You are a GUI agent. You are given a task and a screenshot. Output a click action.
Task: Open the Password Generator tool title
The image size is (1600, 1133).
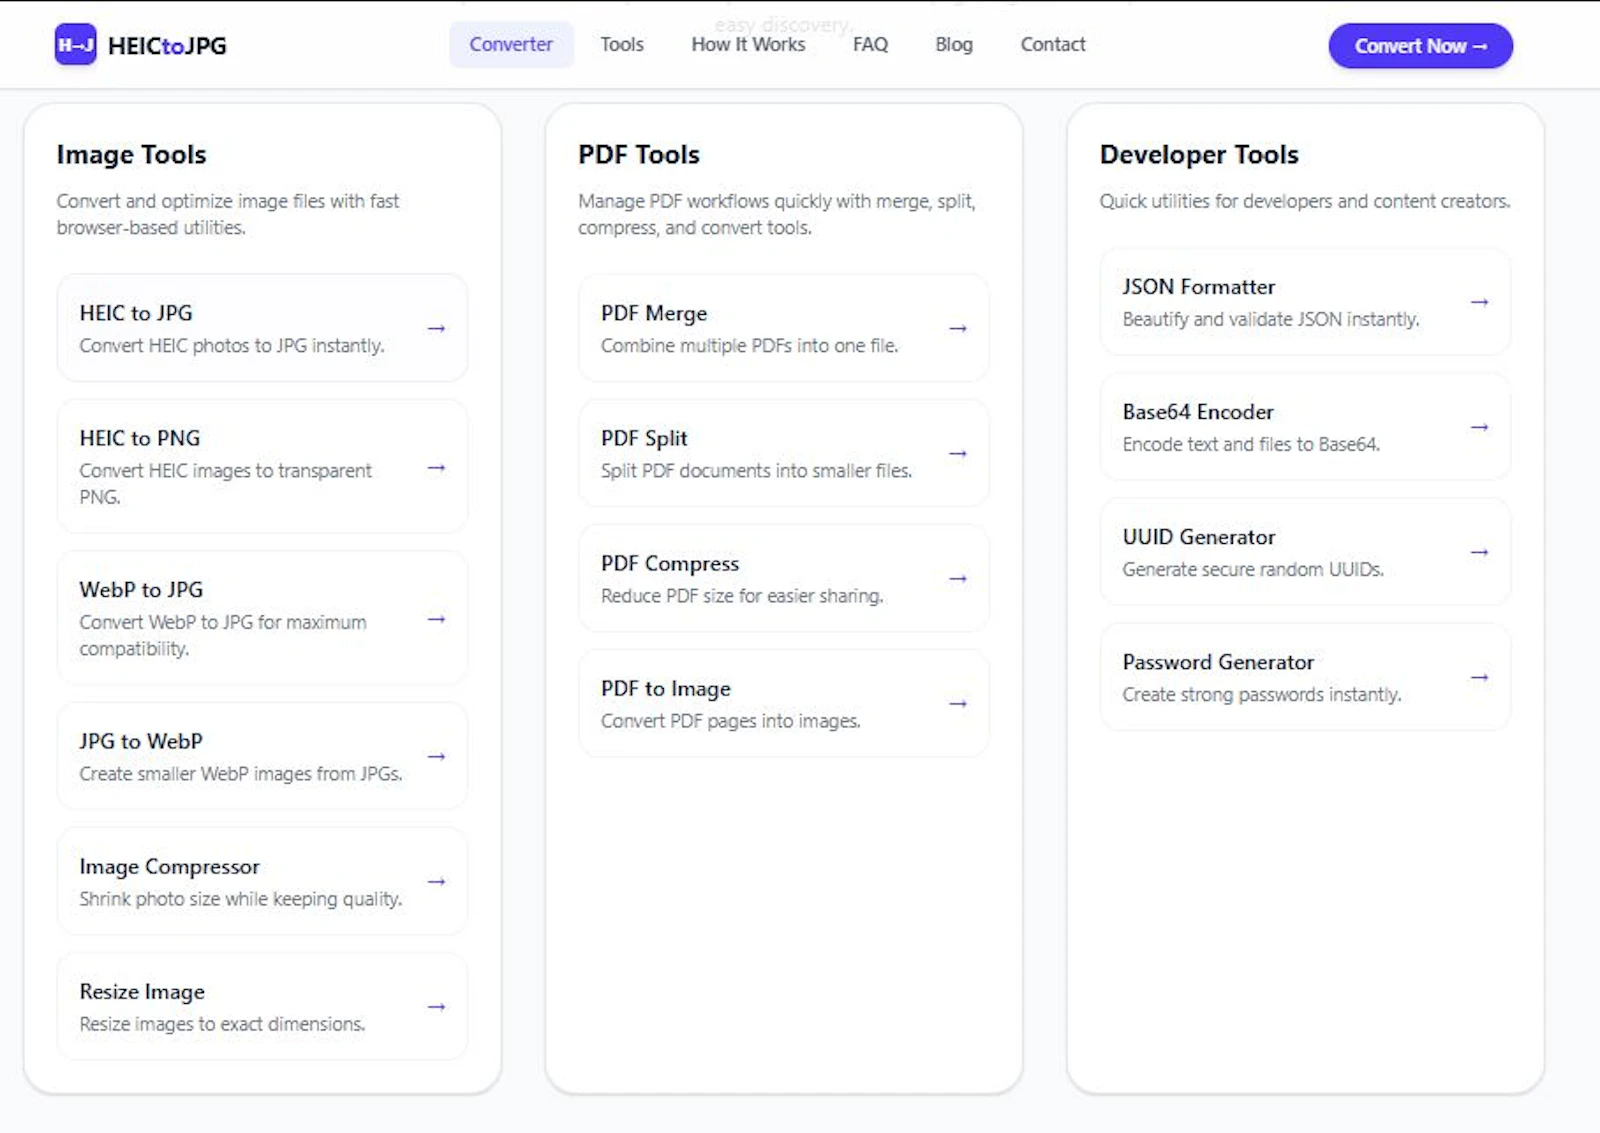coord(1218,662)
